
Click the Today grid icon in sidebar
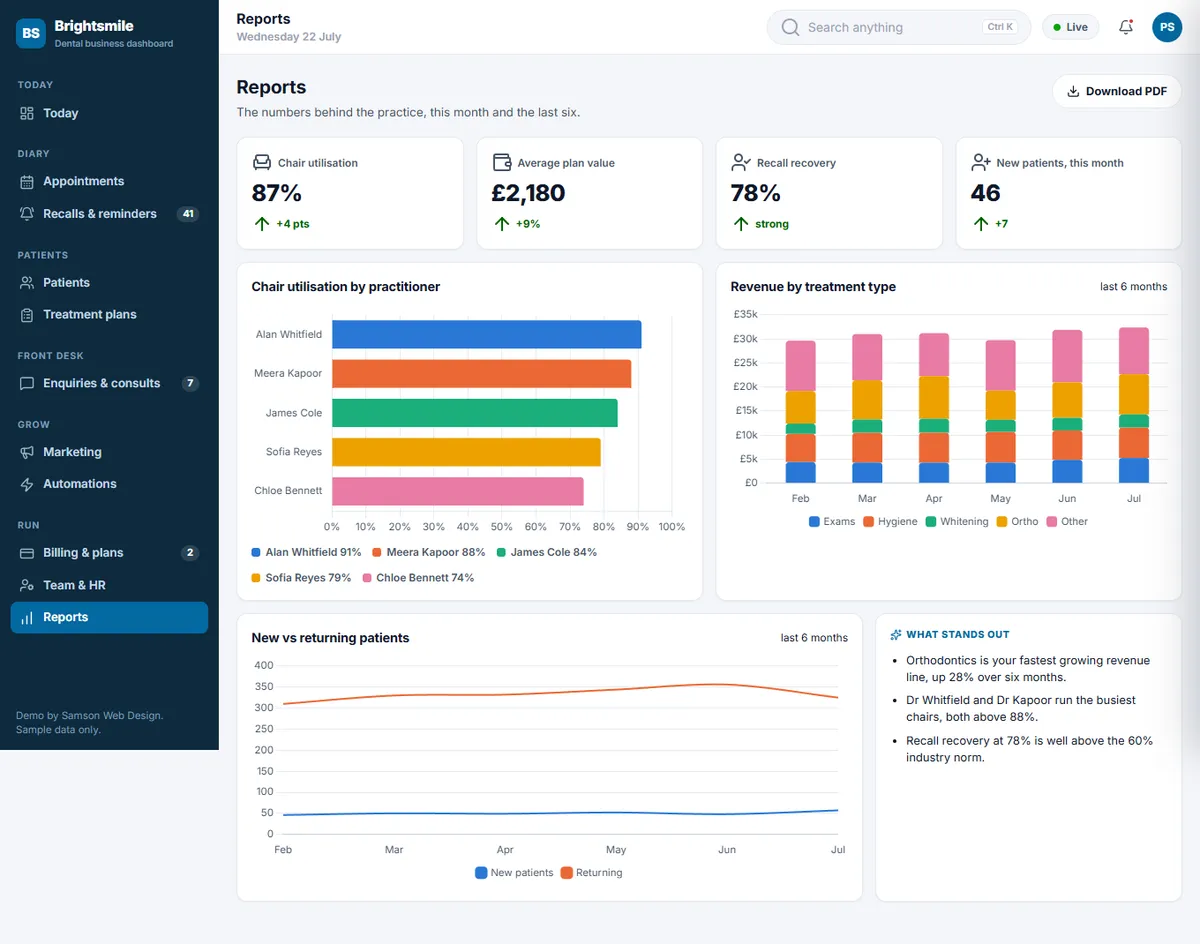tap(27, 113)
